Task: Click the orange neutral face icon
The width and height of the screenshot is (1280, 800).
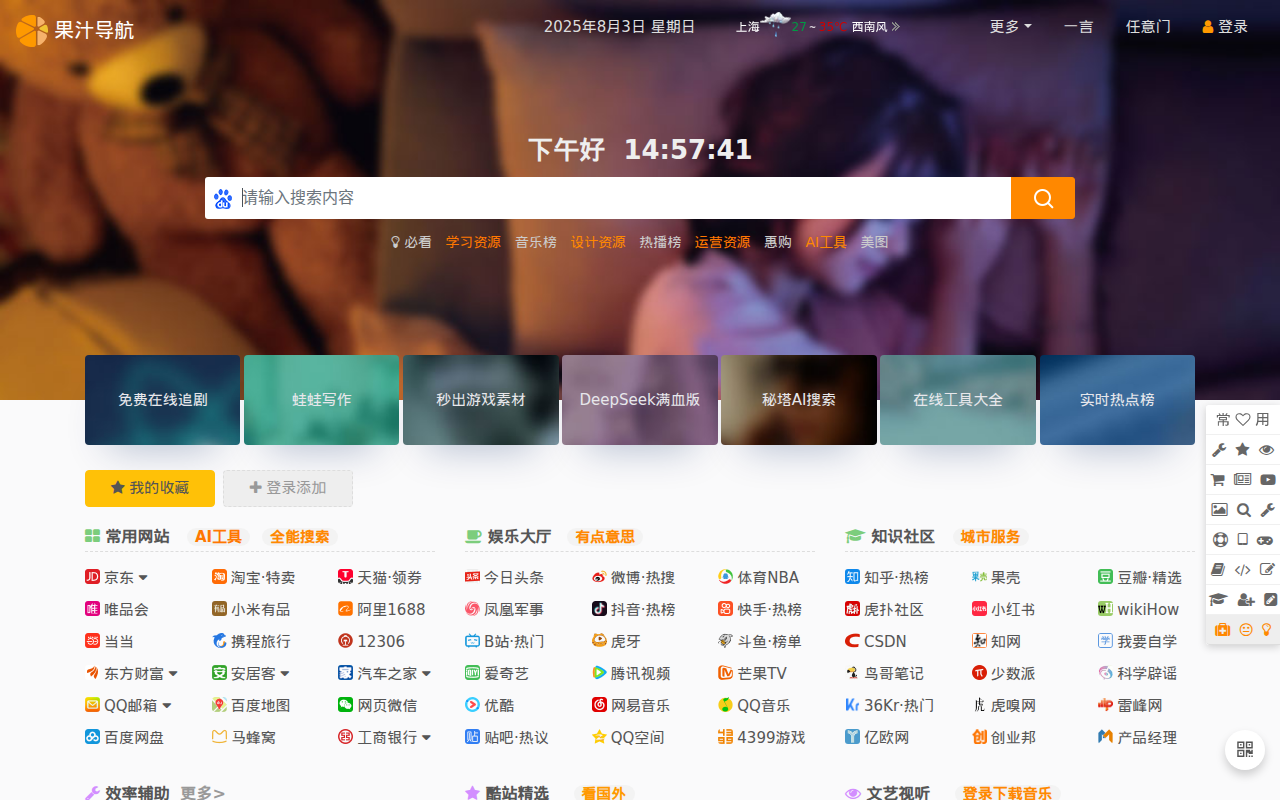Action: 1246,630
